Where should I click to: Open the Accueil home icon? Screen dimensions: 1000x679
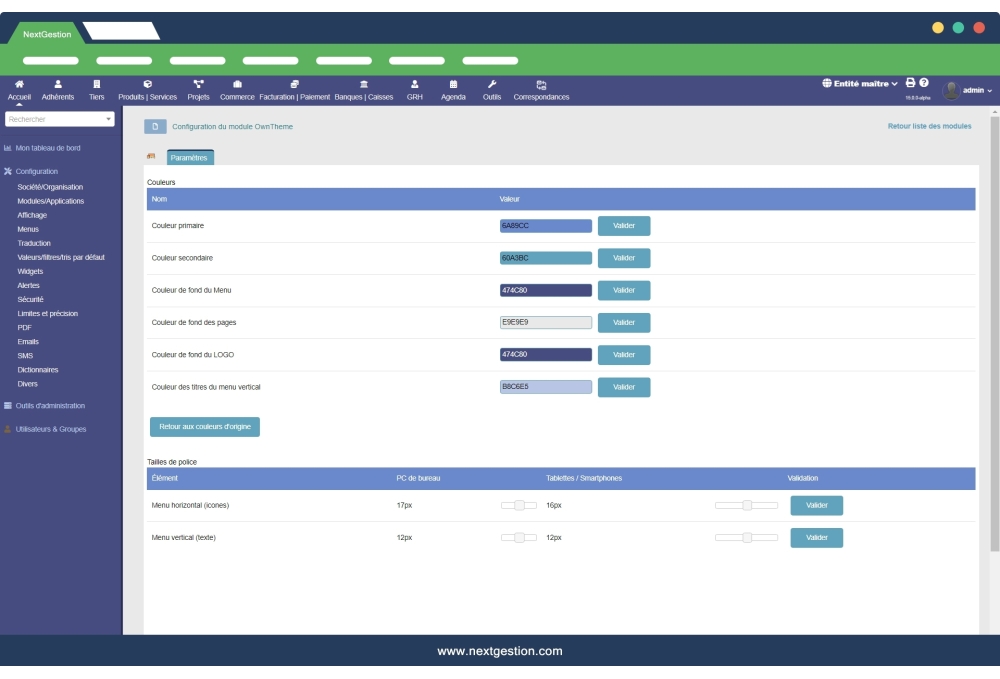click(x=20, y=84)
